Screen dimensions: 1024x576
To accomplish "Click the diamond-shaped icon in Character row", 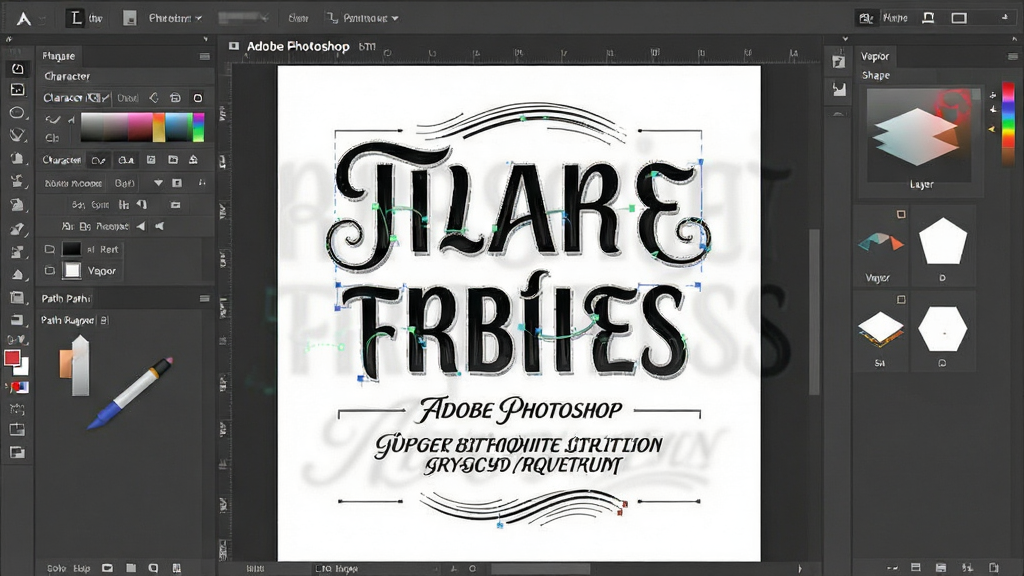I will [x=153, y=98].
